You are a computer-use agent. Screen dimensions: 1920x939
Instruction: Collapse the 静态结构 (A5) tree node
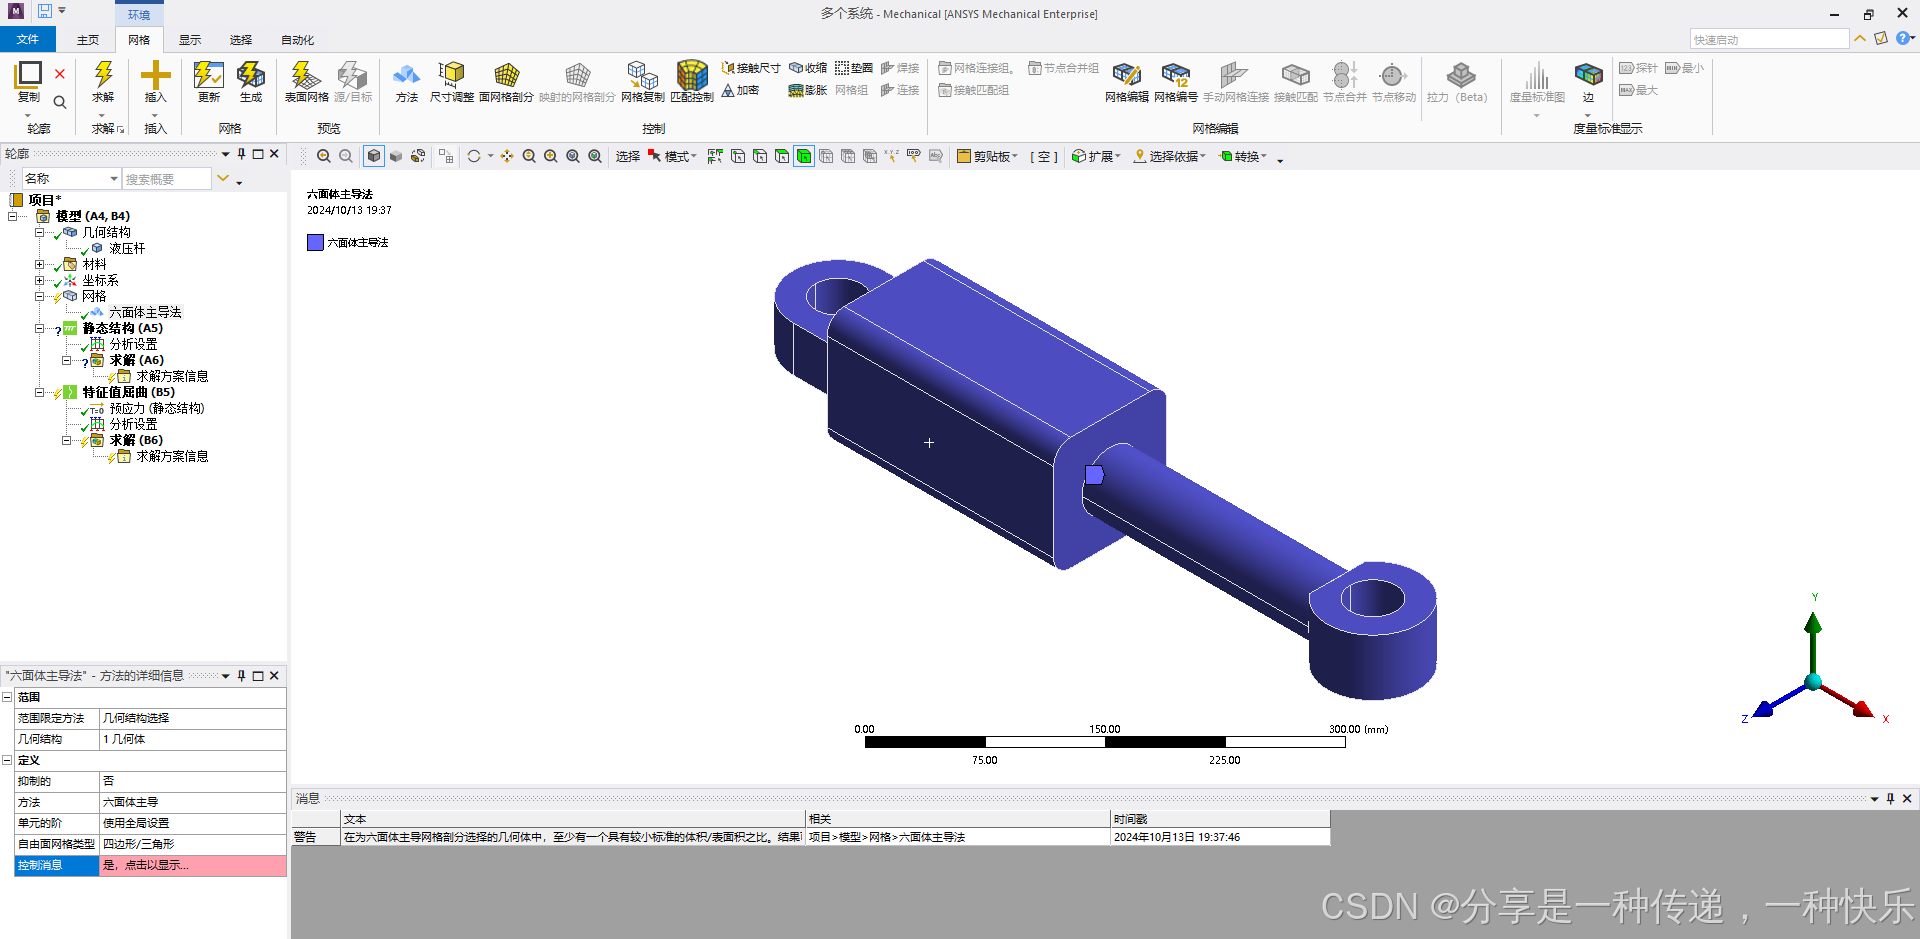tap(40, 328)
